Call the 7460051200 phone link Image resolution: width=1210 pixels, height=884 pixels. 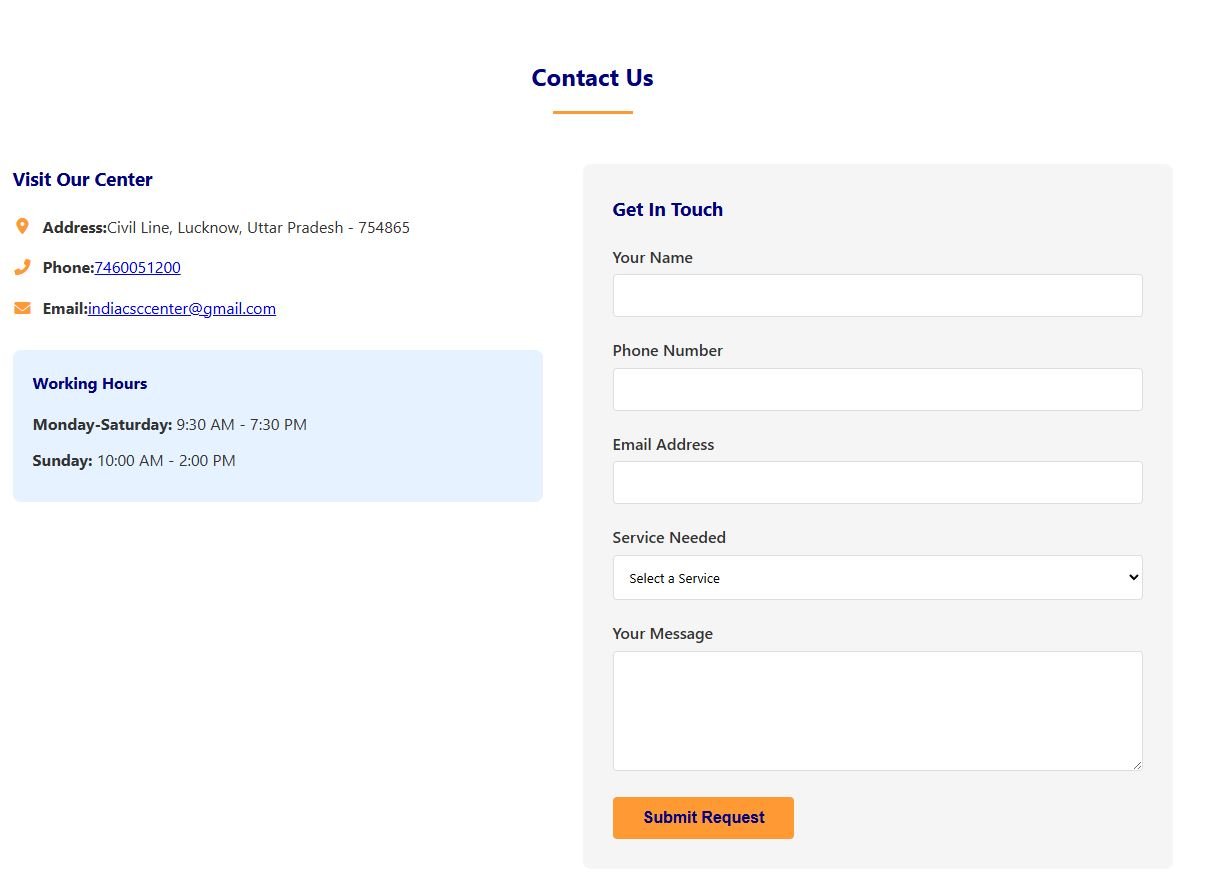(x=137, y=267)
